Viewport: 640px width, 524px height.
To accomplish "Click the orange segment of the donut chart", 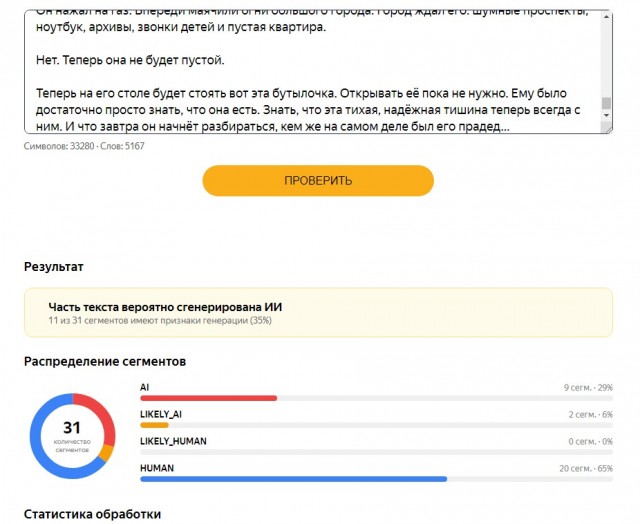I will click(x=107, y=452).
